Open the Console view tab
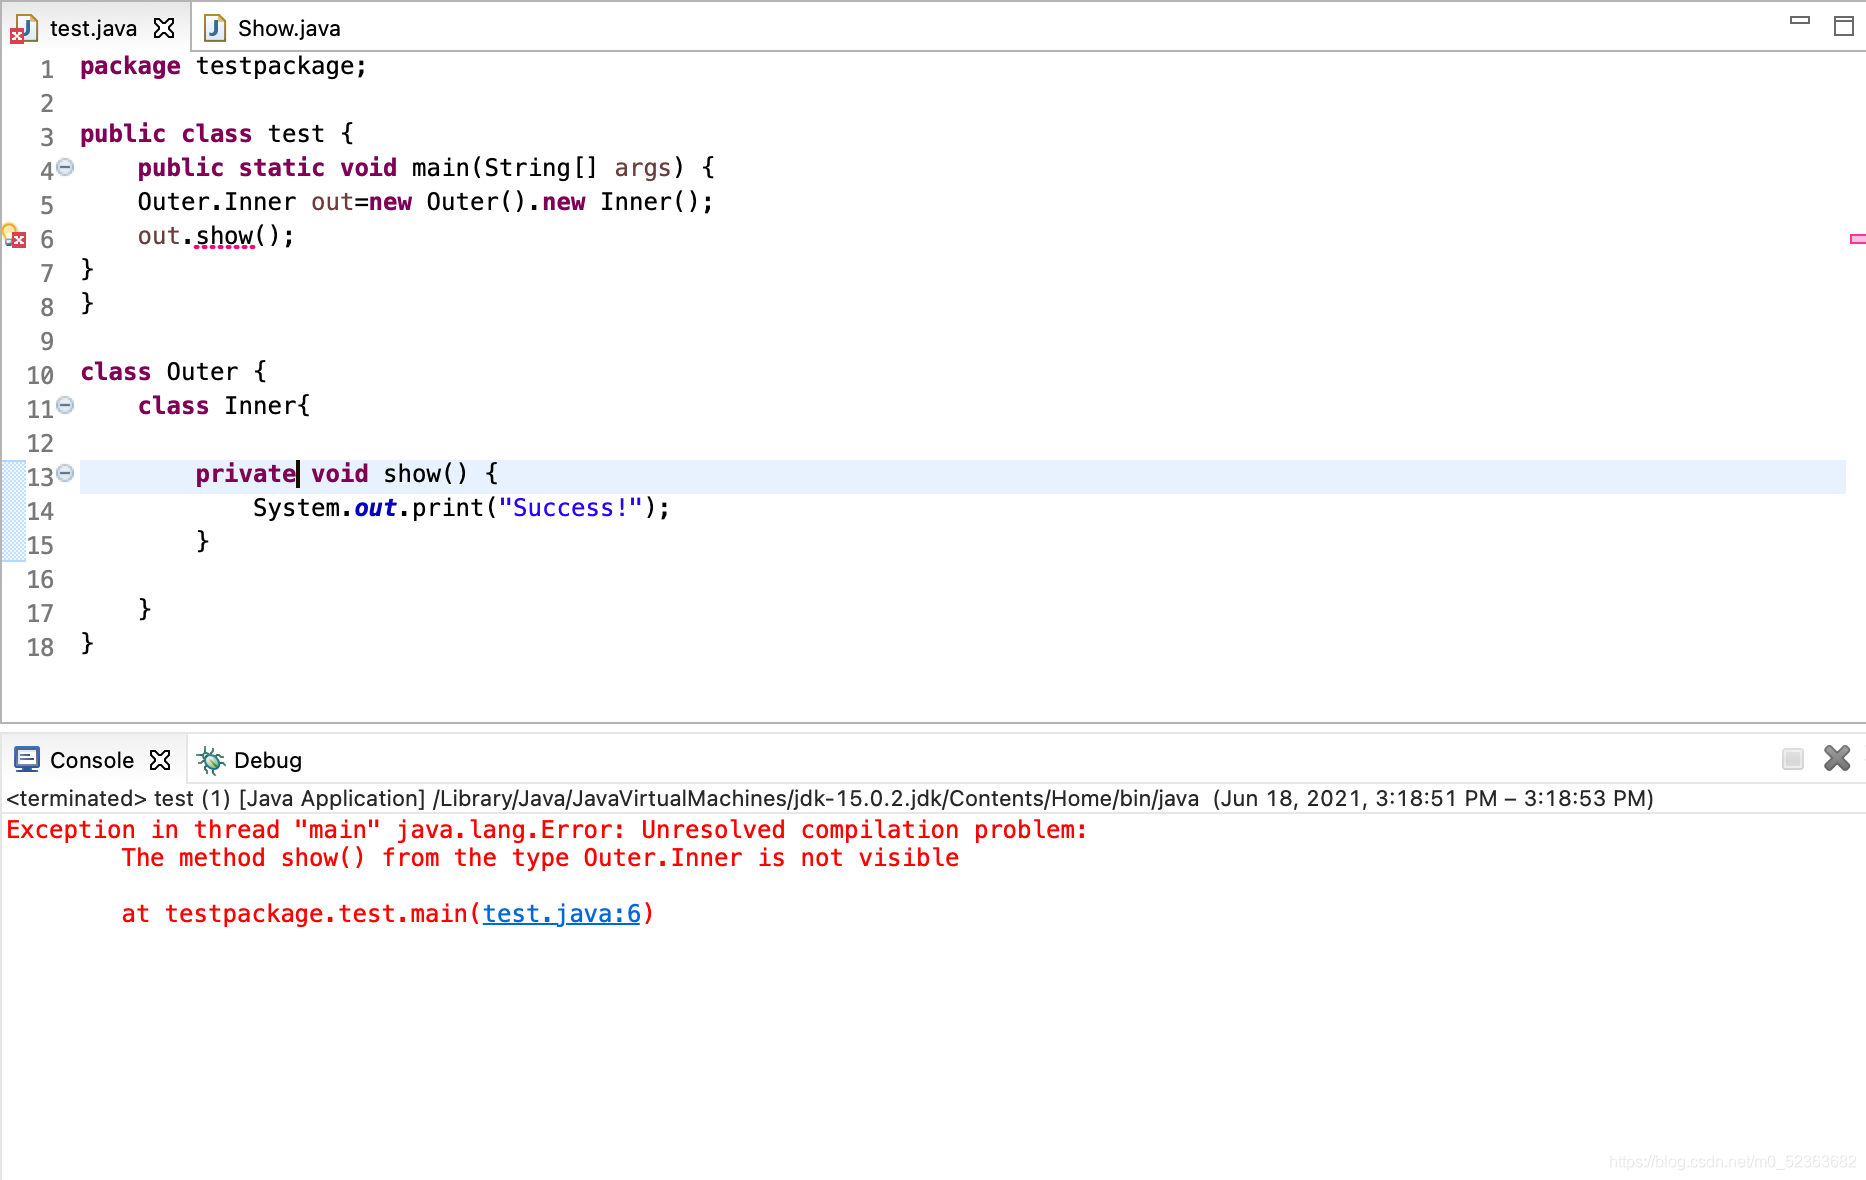This screenshot has height=1180, width=1866. click(x=92, y=760)
